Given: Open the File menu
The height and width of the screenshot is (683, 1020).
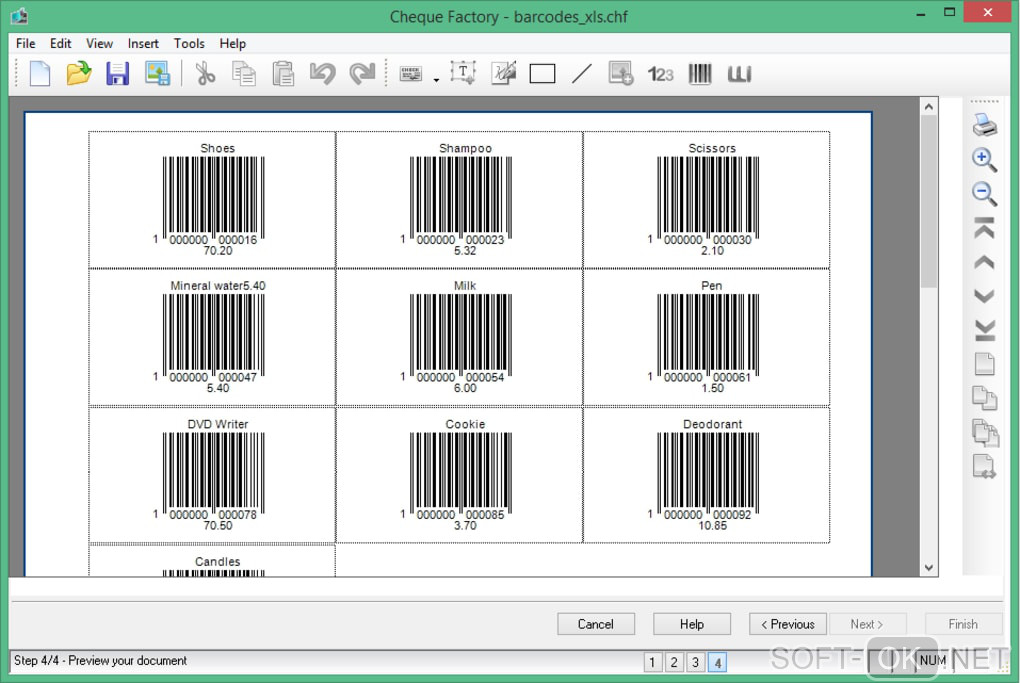Looking at the screenshot, I should pyautogui.click(x=25, y=44).
